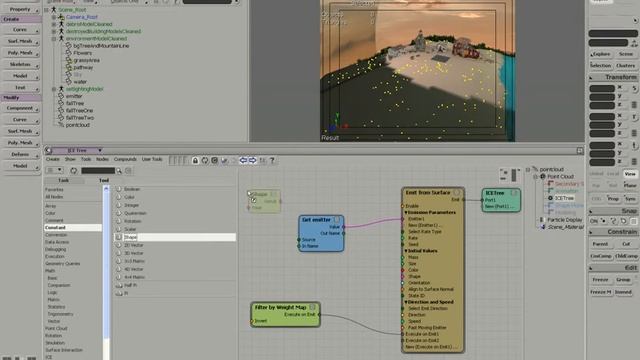640x360 pixels.
Task: Open the Show menu in ICE Tree
Action: pyautogui.click(x=70, y=159)
